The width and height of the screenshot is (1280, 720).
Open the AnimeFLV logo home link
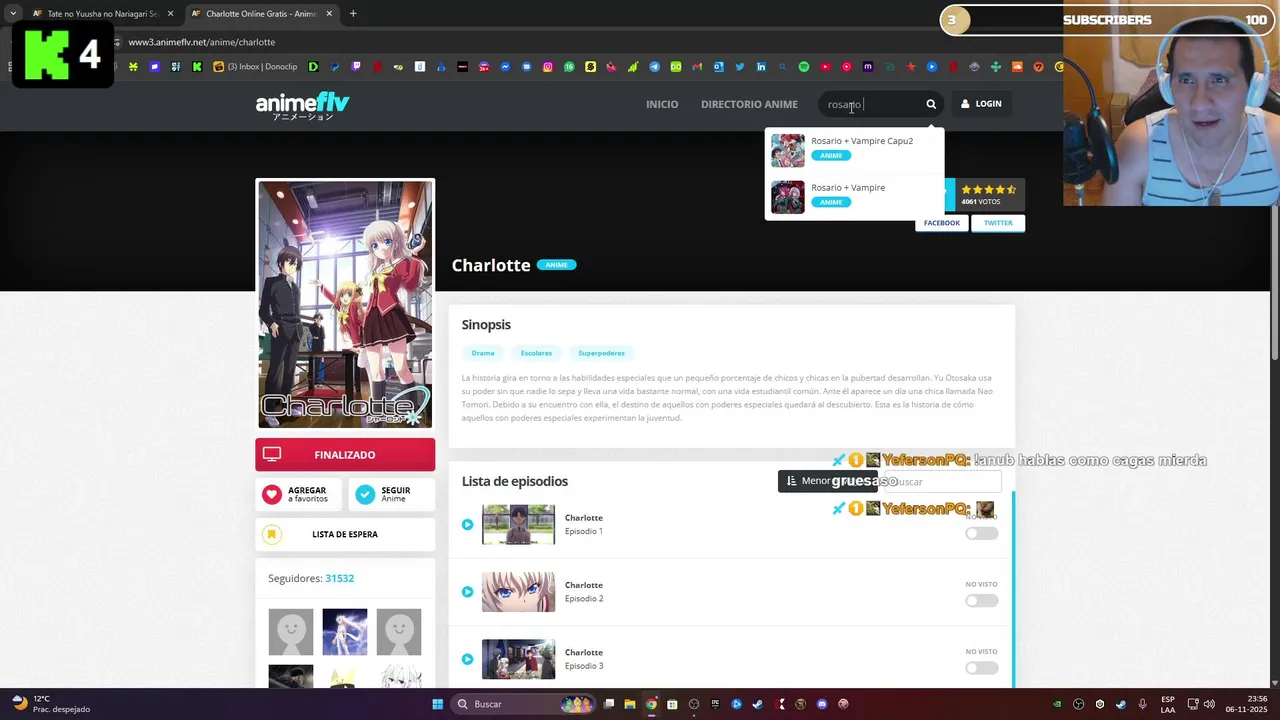(x=302, y=105)
